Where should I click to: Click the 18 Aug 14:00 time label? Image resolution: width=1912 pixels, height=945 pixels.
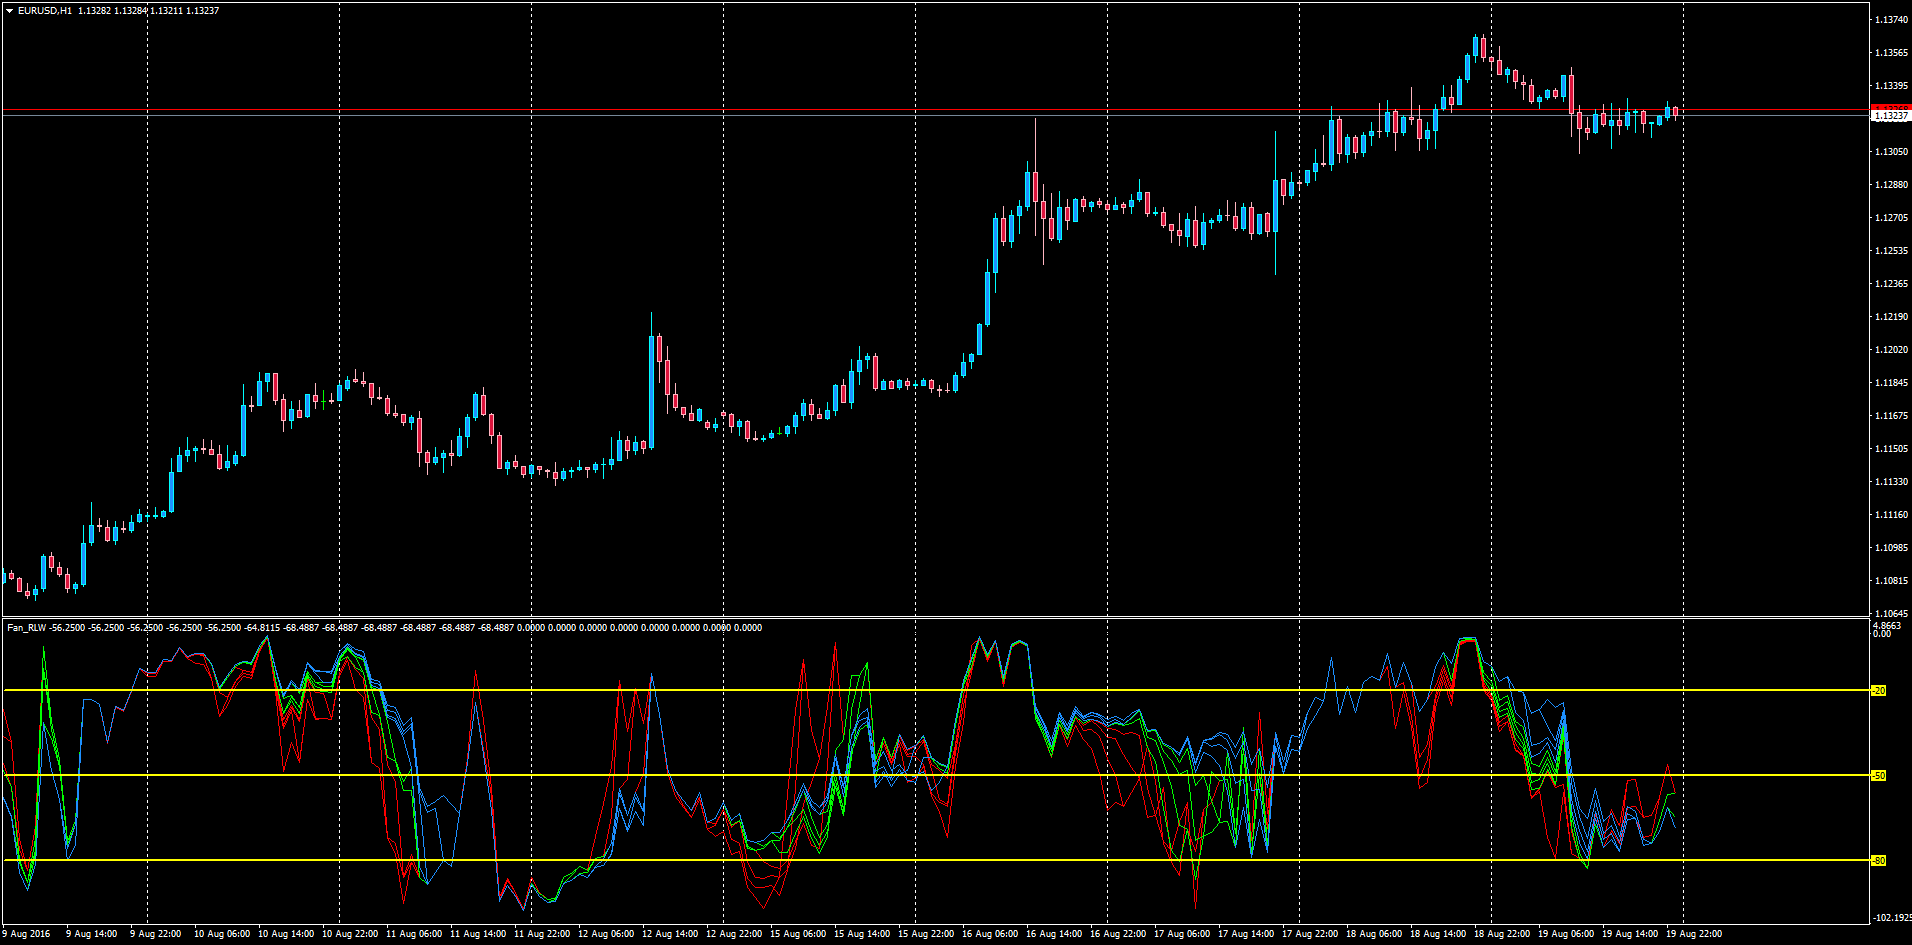pos(1438,934)
